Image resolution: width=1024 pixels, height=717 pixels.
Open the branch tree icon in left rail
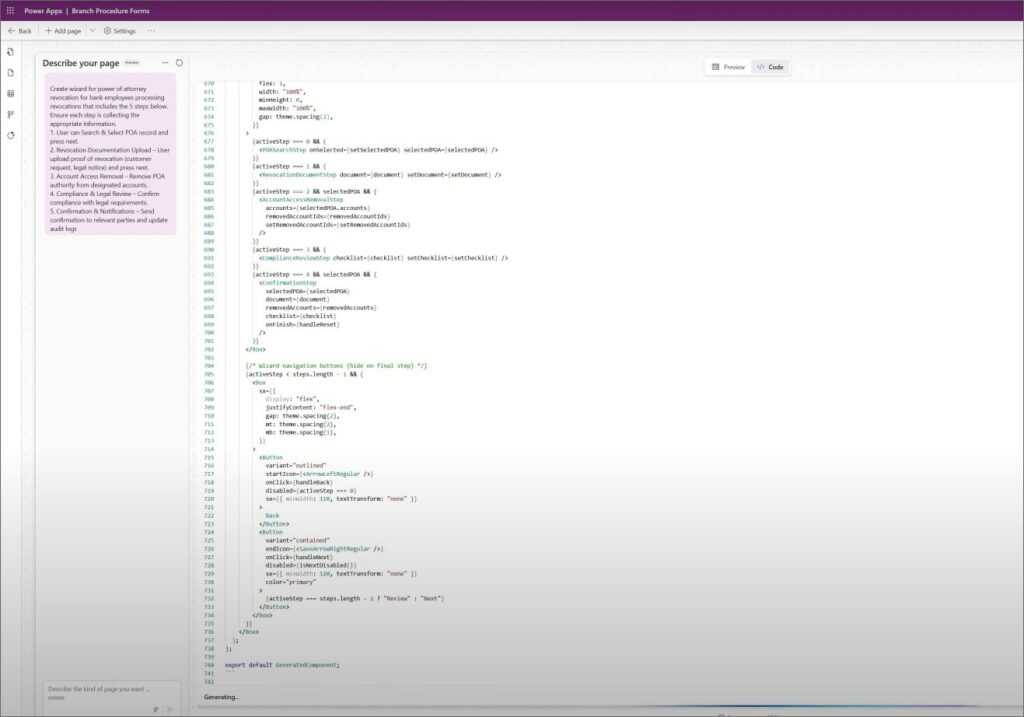10,114
